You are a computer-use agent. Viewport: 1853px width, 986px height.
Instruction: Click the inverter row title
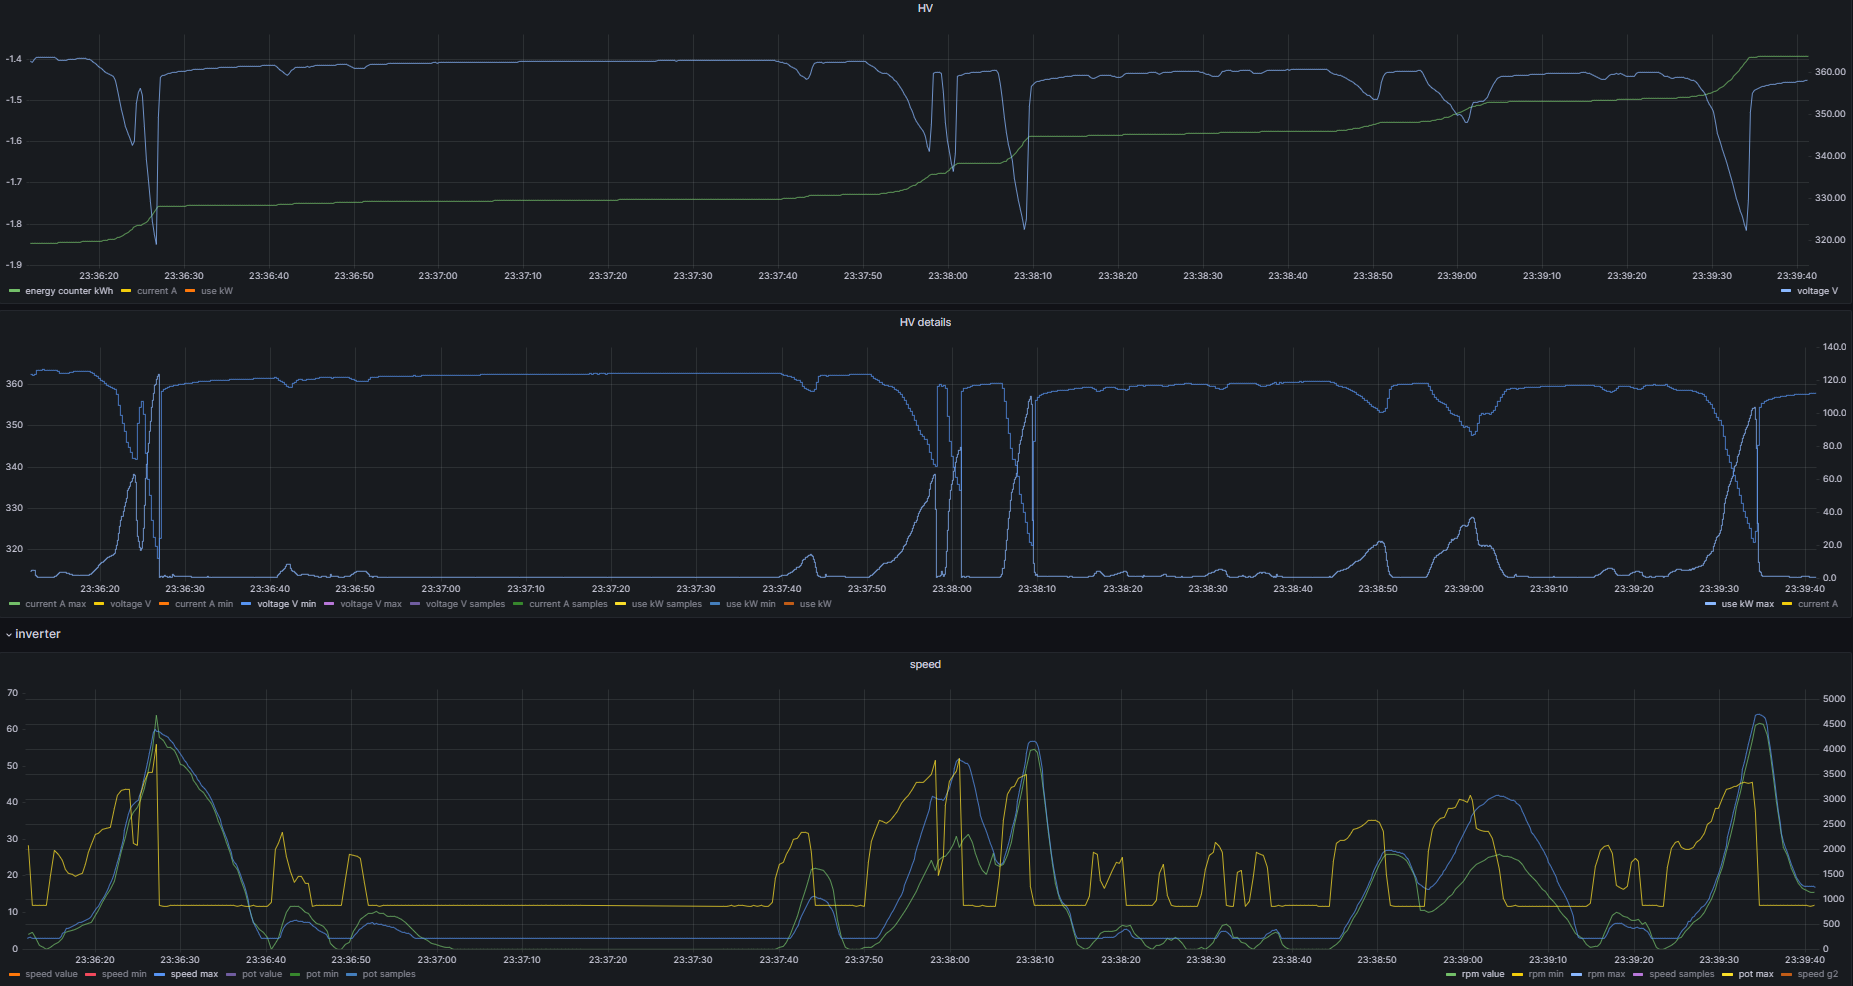coord(38,634)
